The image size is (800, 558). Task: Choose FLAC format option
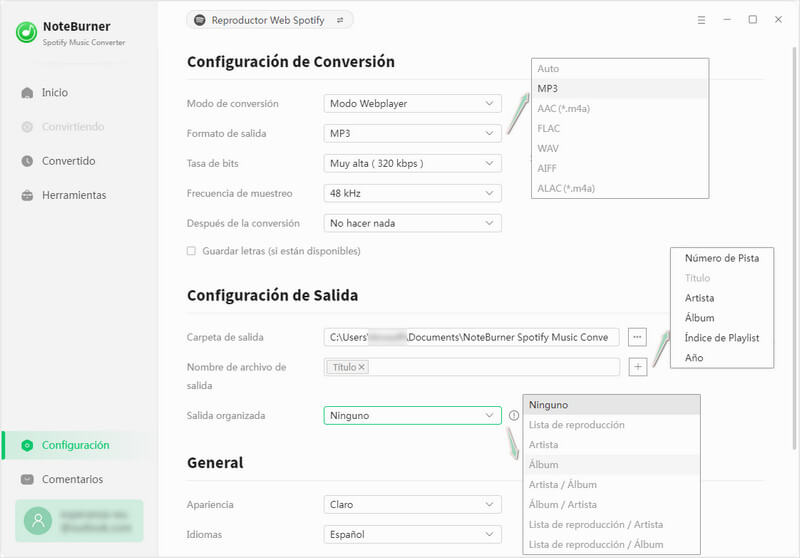point(620,129)
